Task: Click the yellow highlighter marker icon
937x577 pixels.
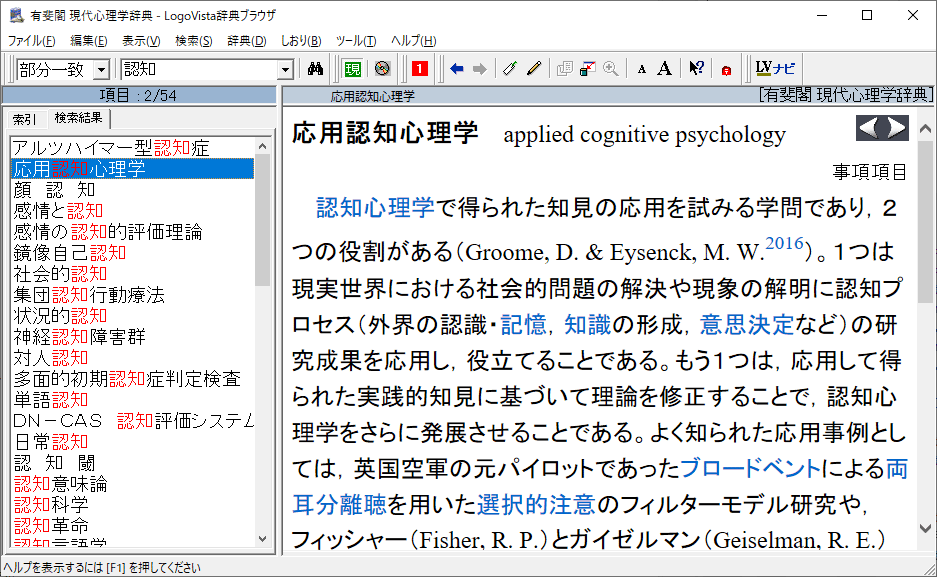Action: 534,69
